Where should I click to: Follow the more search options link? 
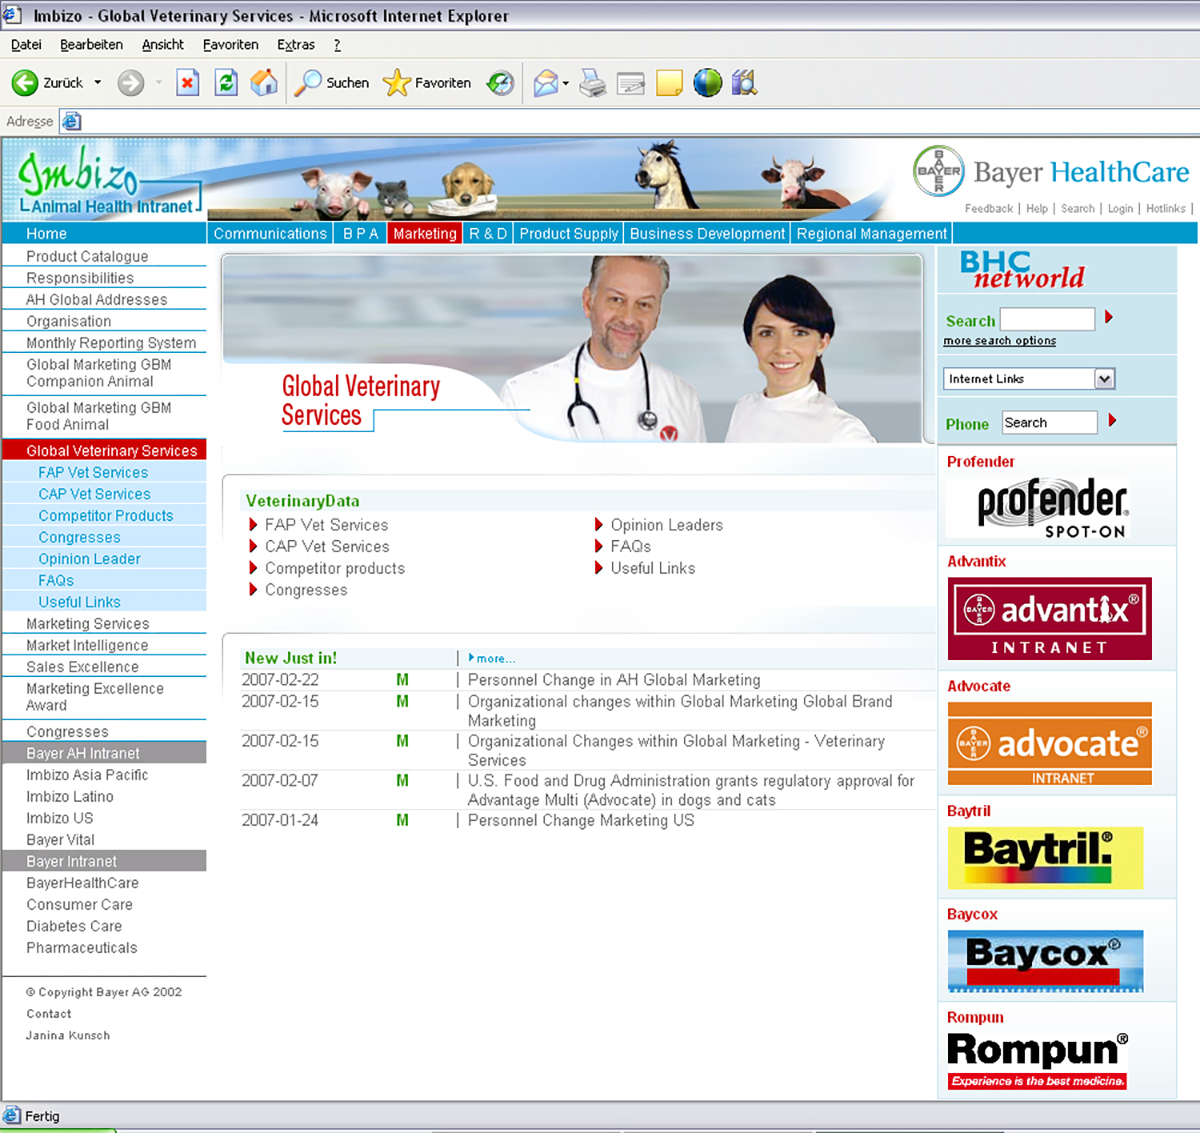[1000, 341]
